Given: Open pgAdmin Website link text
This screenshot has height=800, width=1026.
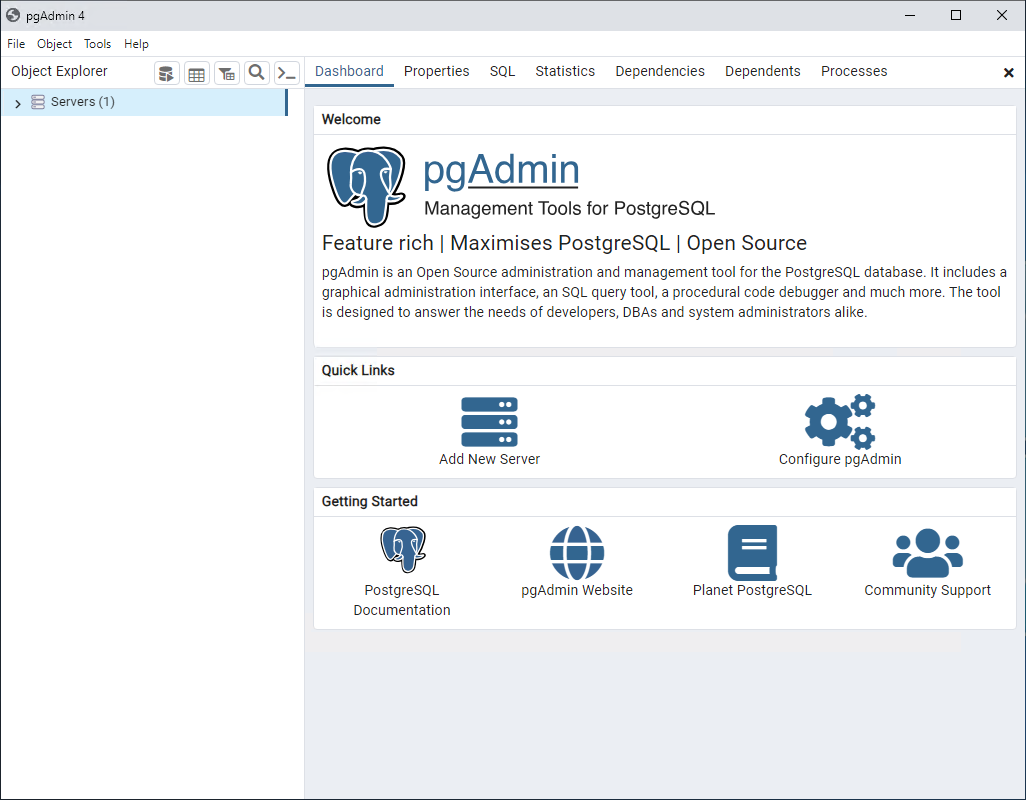Looking at the screenshot, I should point(577,590).
